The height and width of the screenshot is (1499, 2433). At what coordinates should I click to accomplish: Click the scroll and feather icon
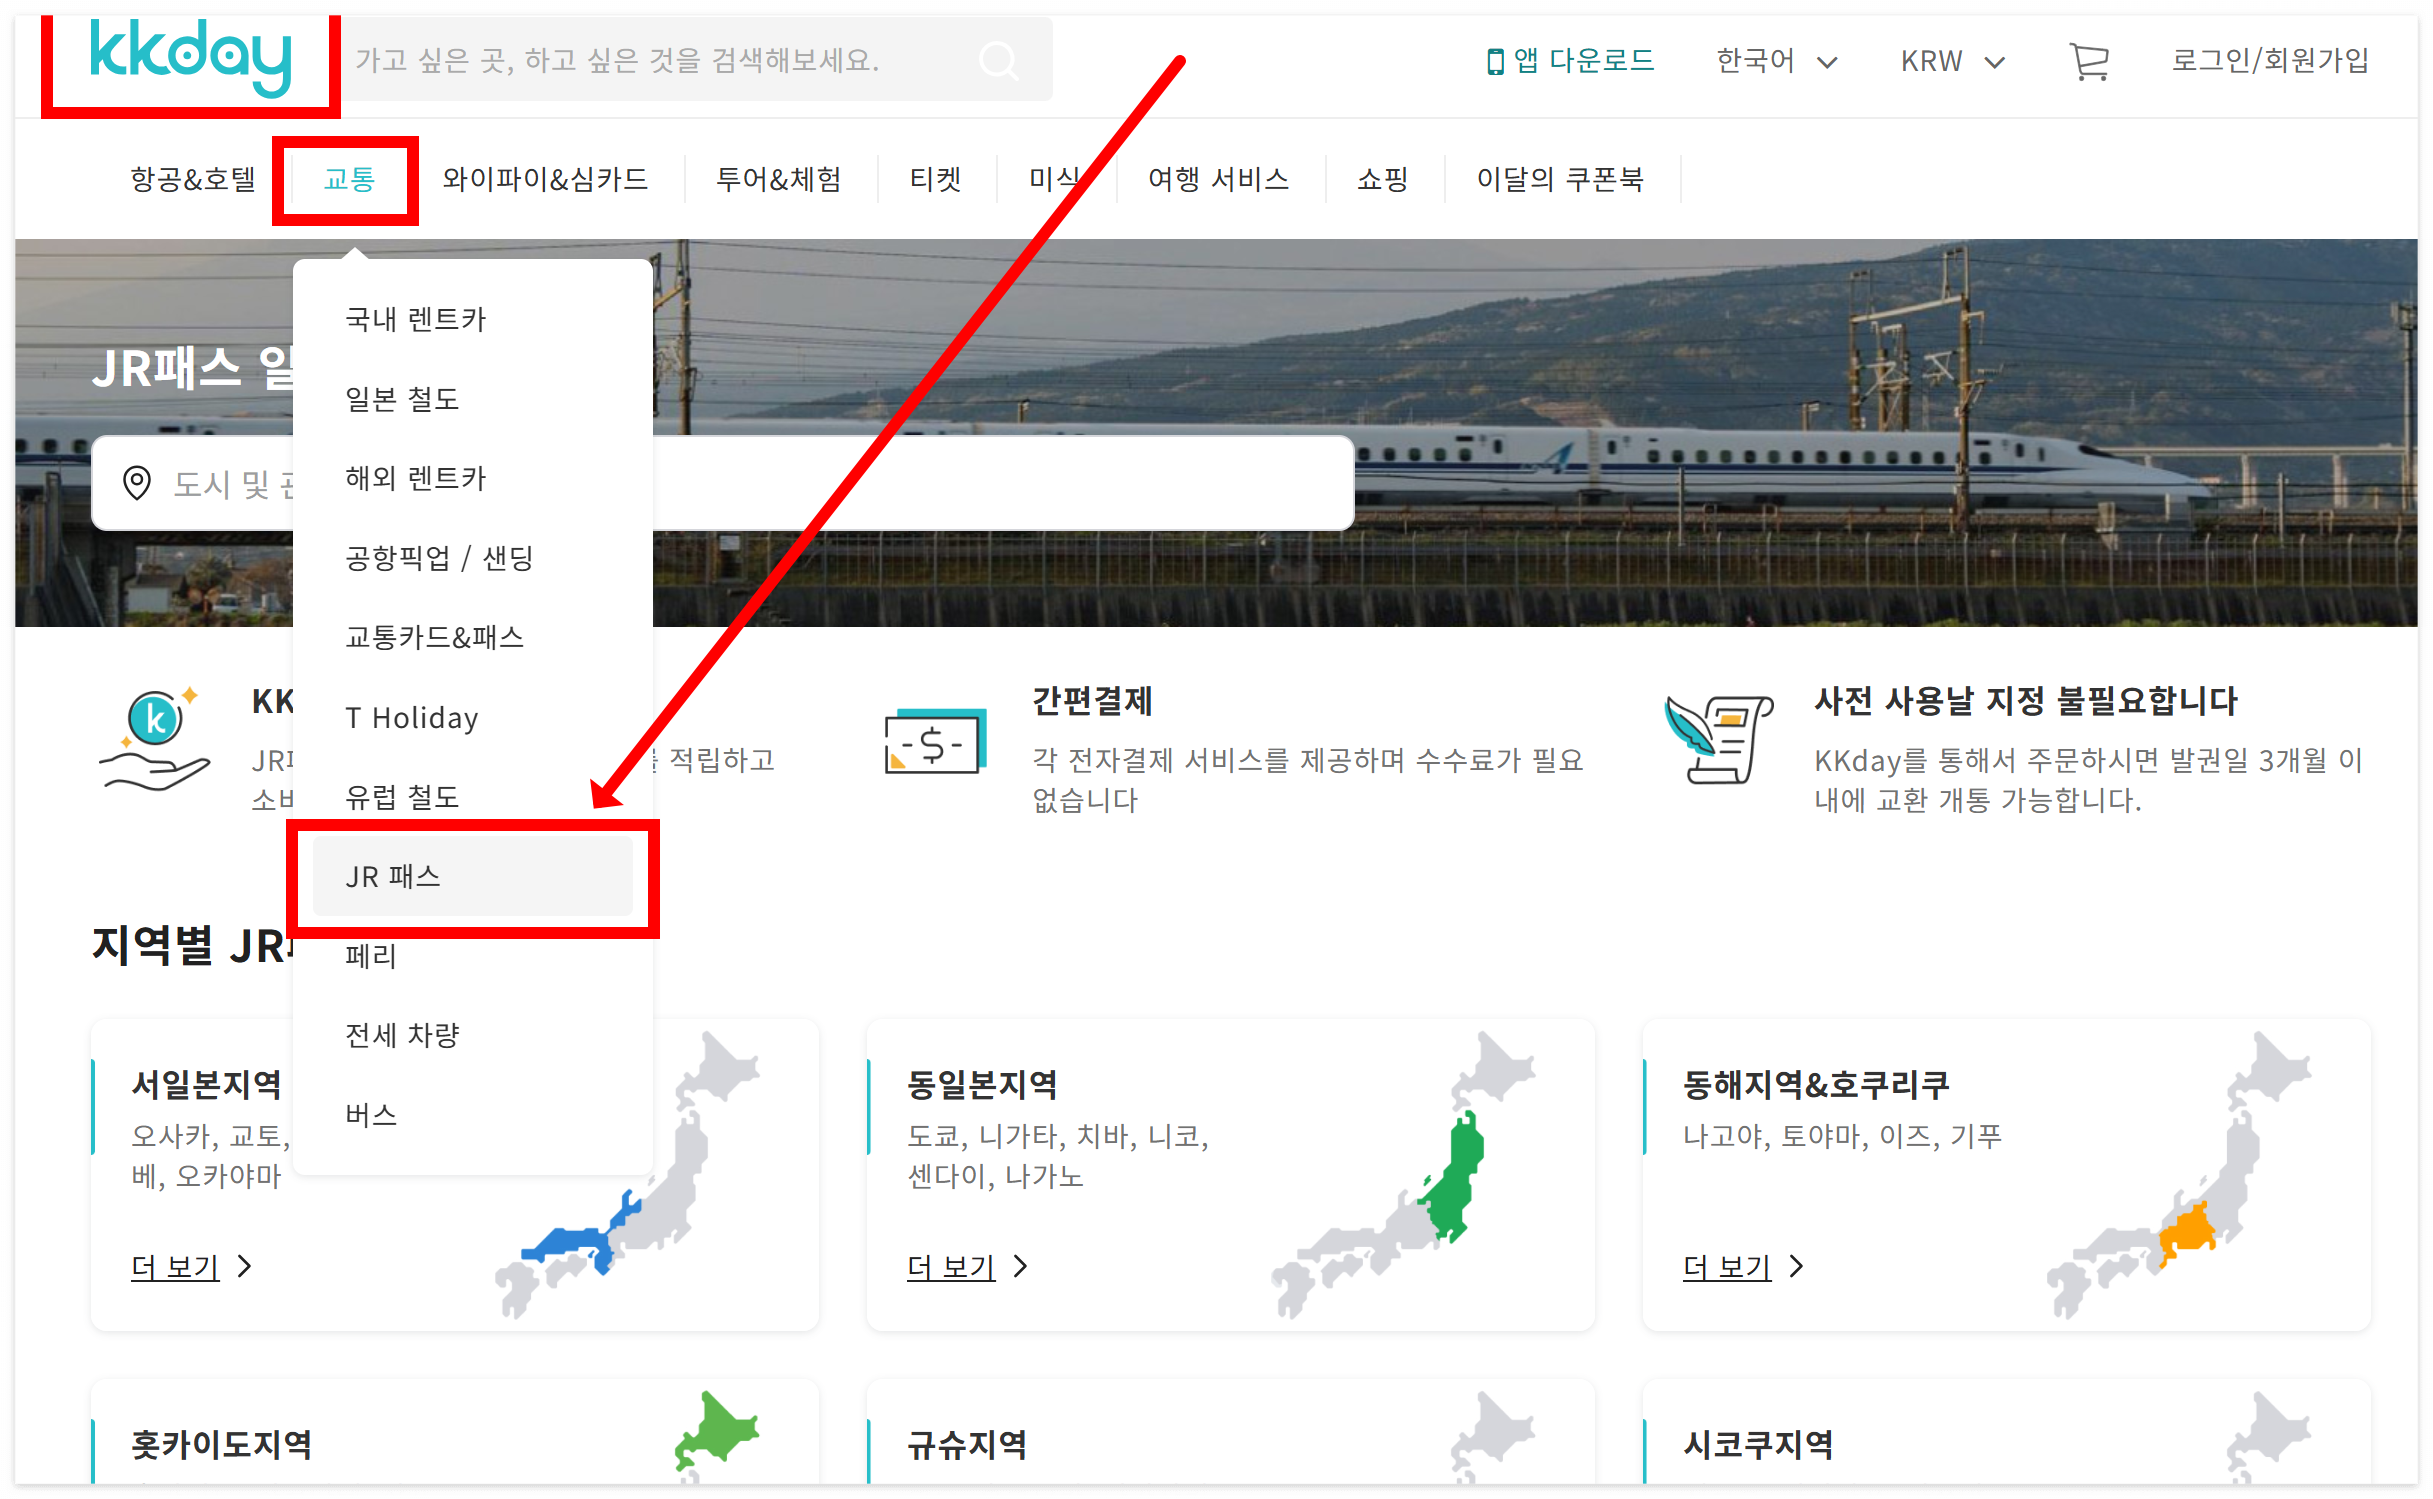pos(1717,738)
